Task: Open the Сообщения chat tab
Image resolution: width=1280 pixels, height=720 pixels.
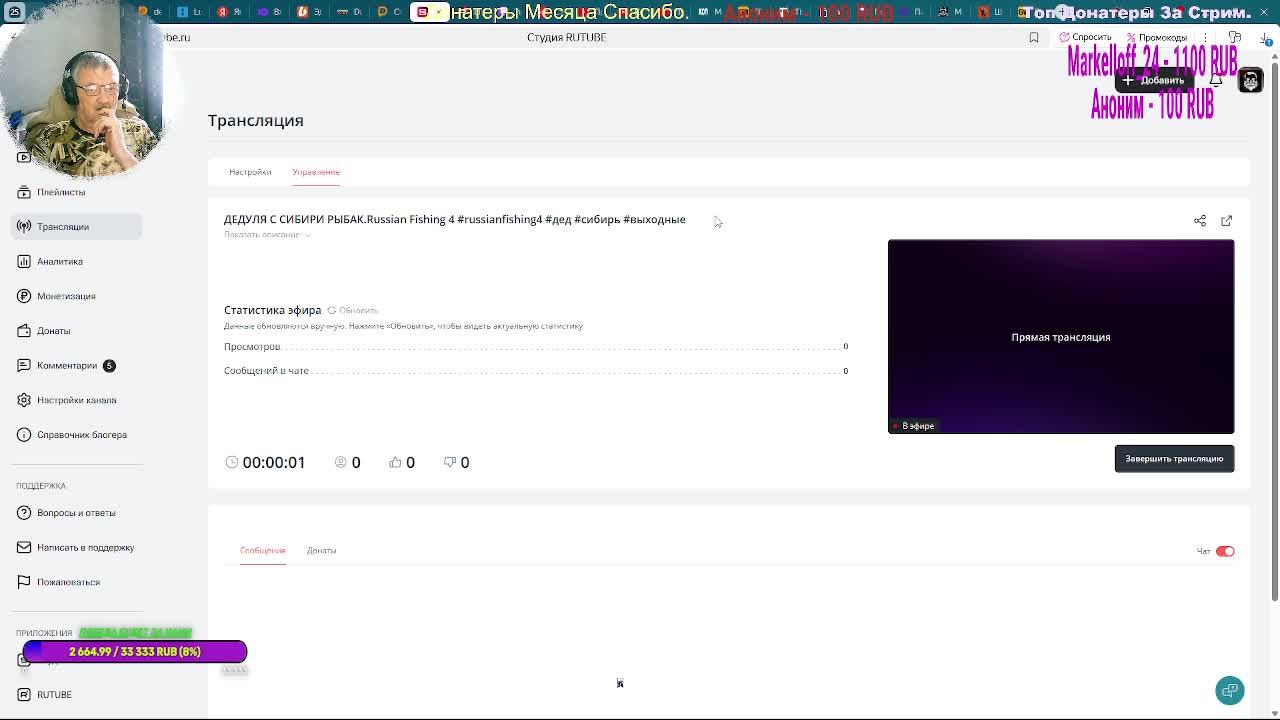Action: tap(263, 551)
